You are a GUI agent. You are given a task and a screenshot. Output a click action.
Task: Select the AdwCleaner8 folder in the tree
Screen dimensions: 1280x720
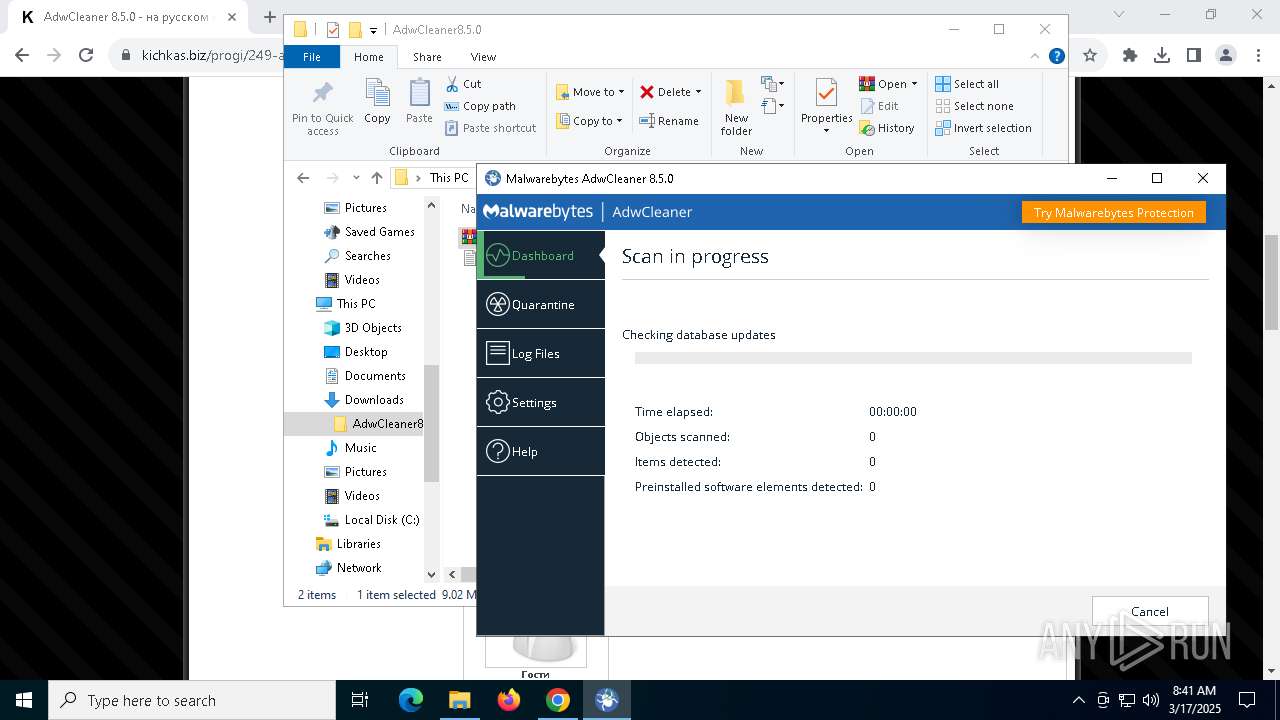tap(378, 423)
